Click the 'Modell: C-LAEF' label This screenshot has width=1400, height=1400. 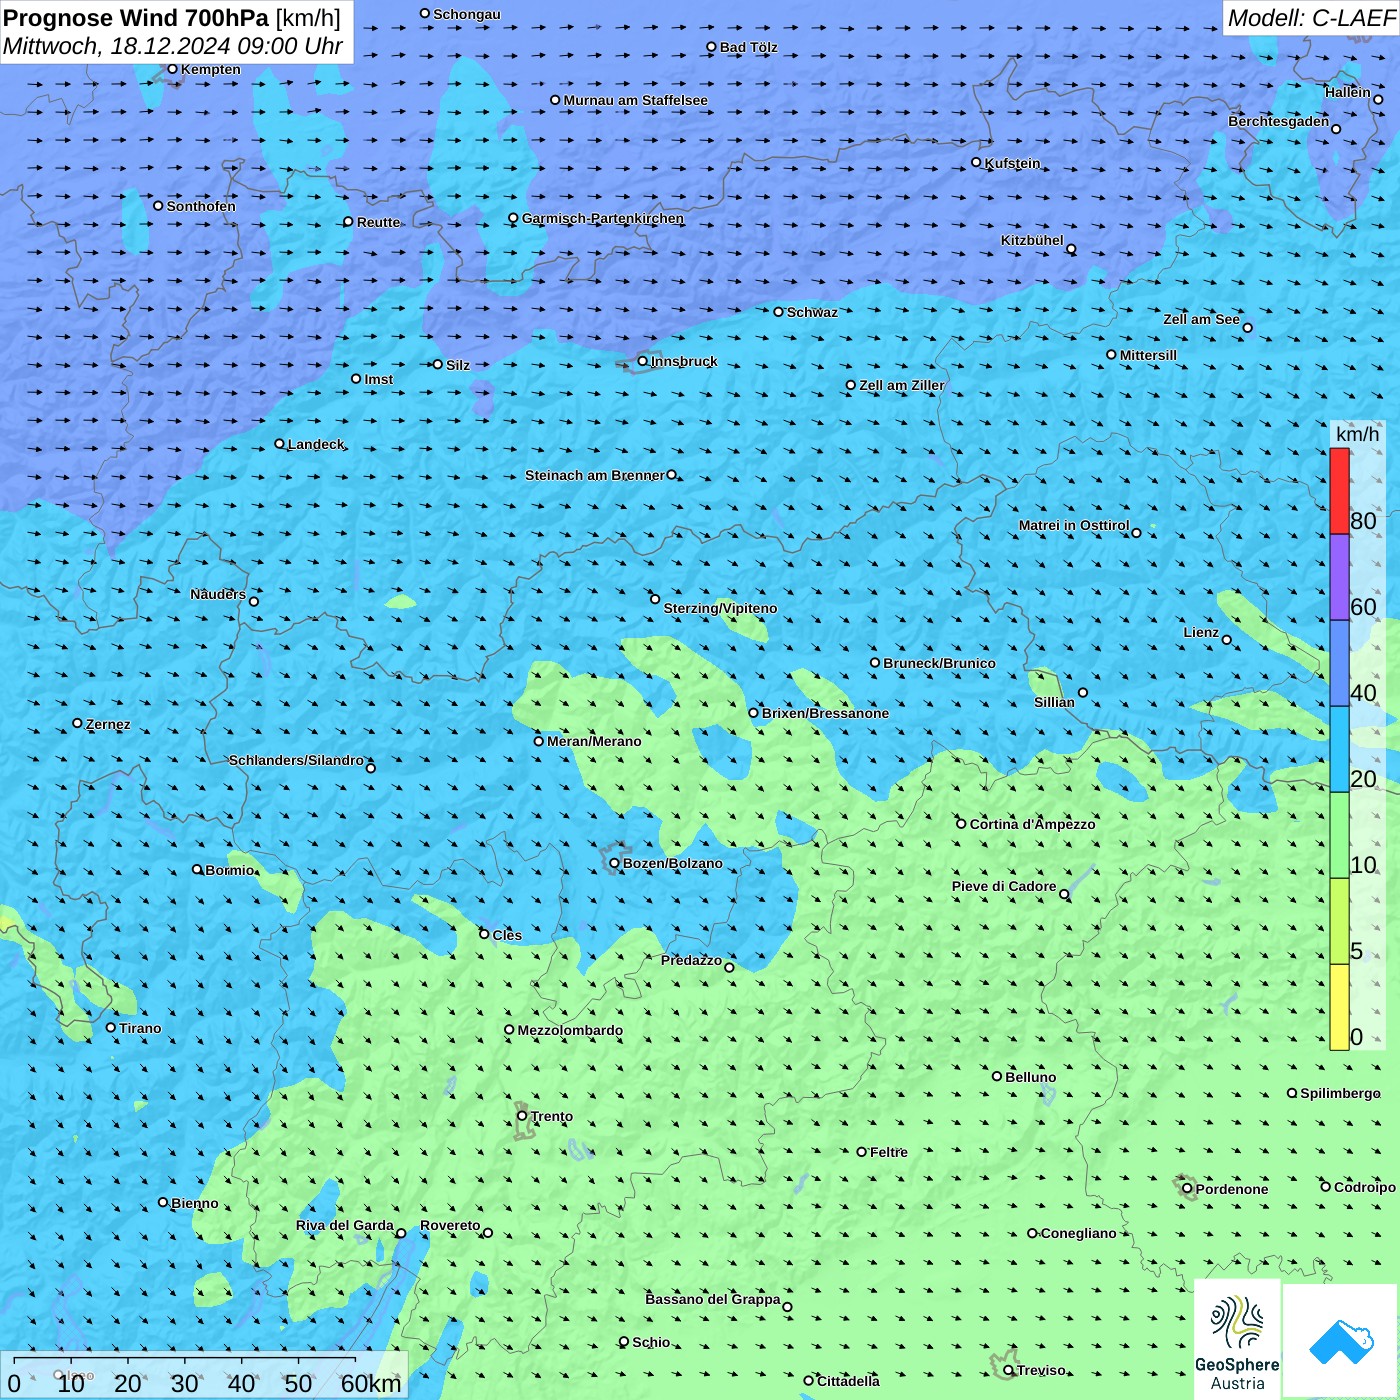(1311, 18)
